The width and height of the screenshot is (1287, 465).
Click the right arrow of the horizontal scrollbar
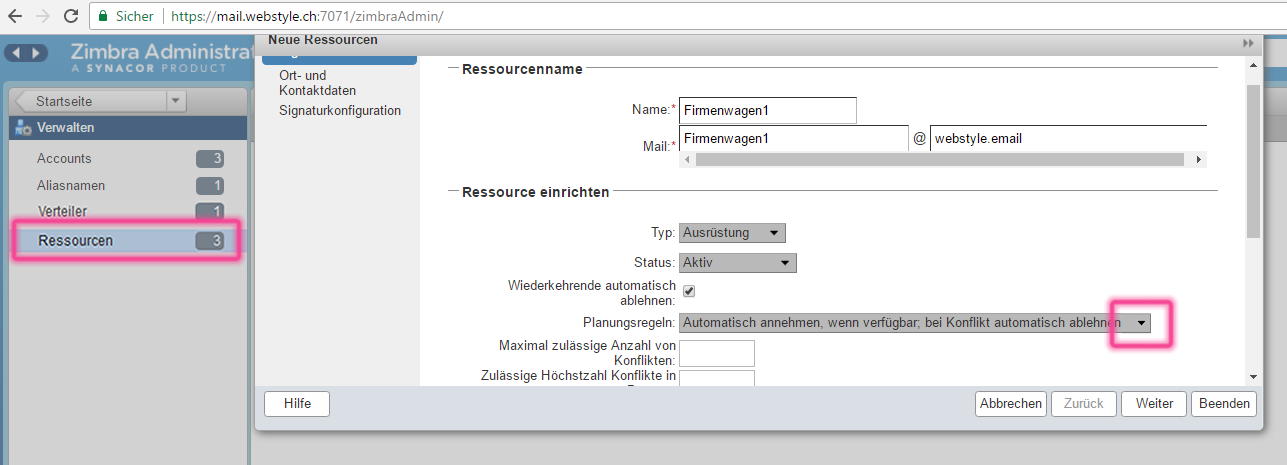click(1200, 159)
